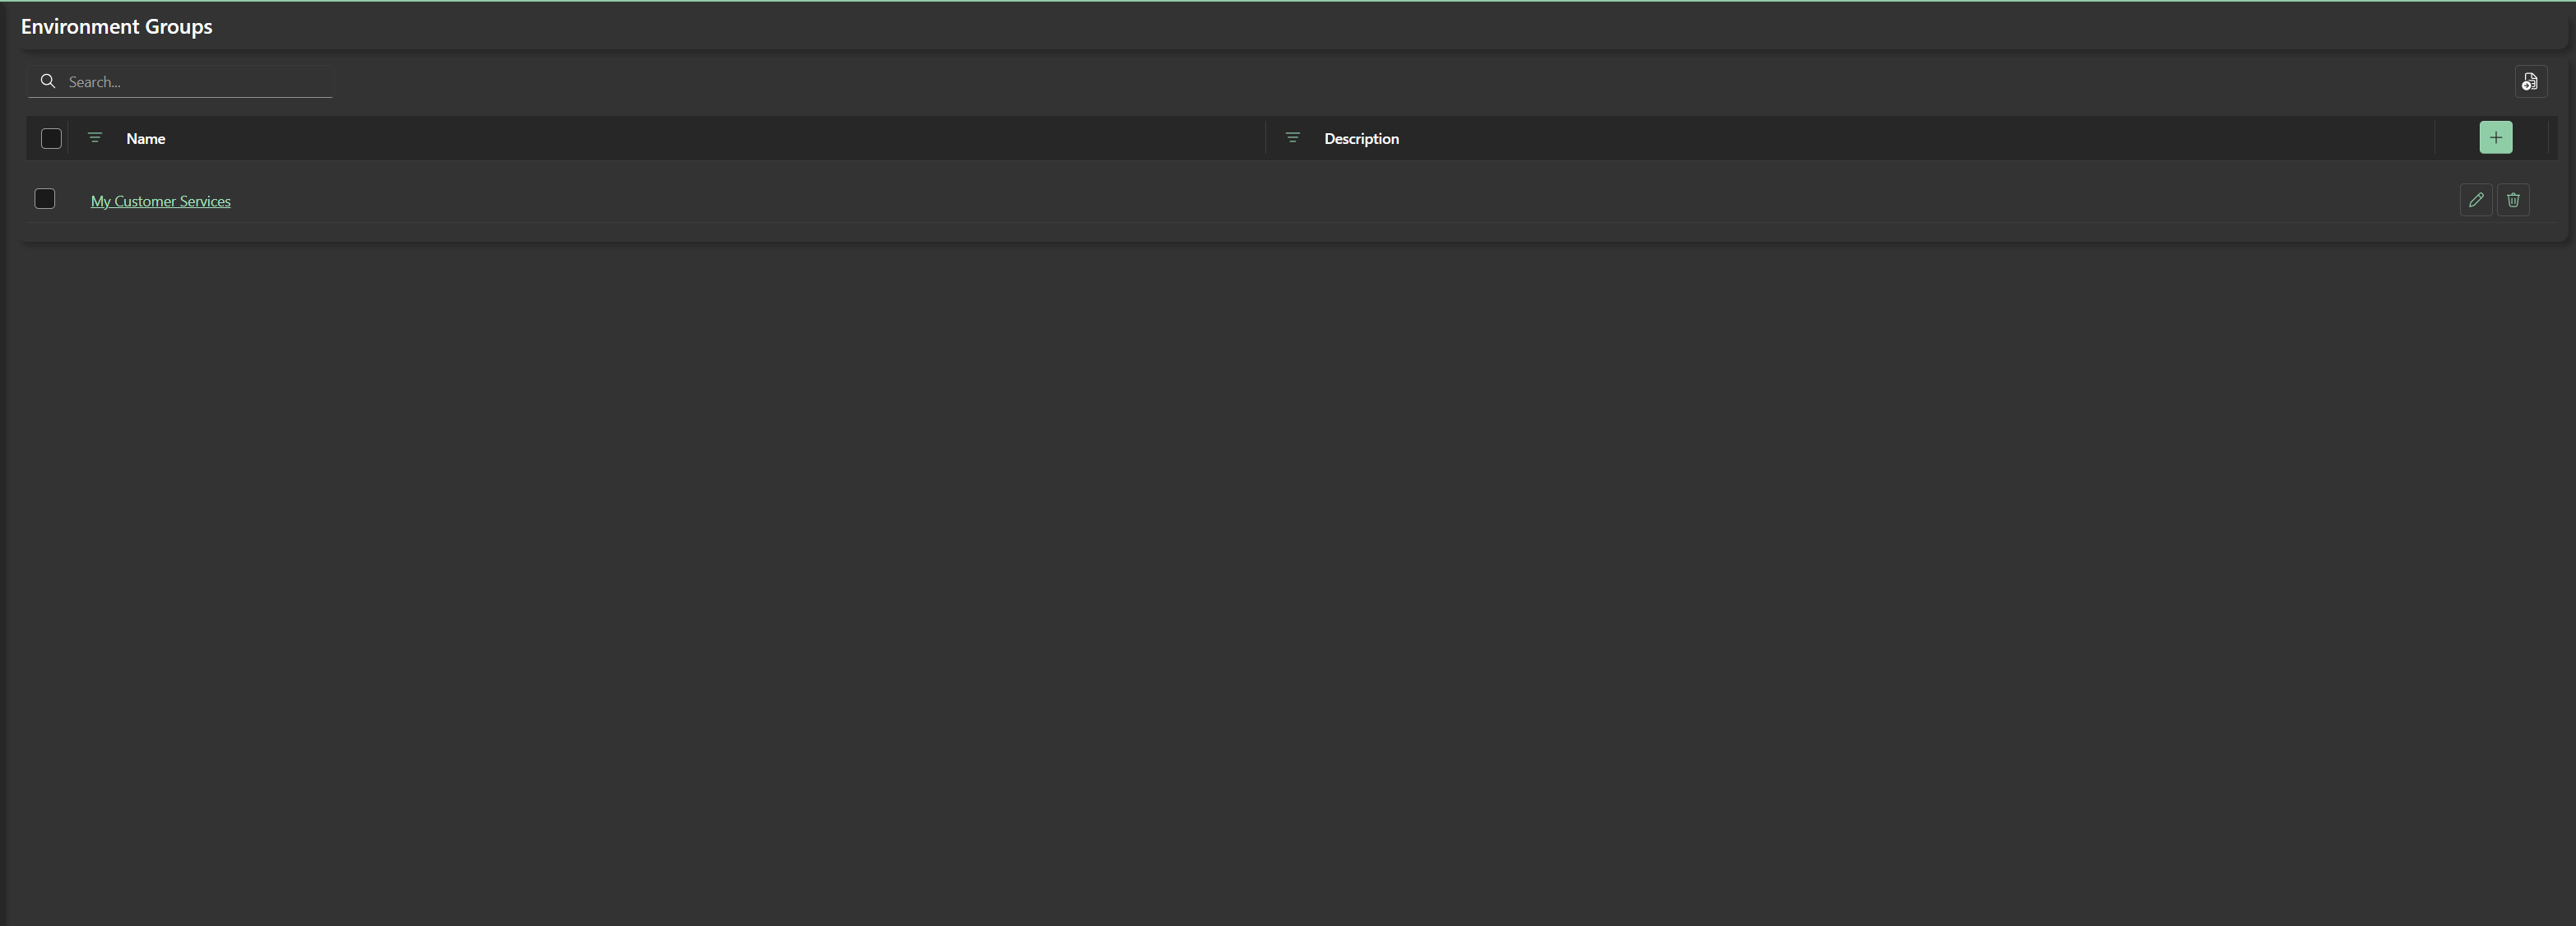Click the empty area below the table
2576x926 pixels.
(1288, 580)
